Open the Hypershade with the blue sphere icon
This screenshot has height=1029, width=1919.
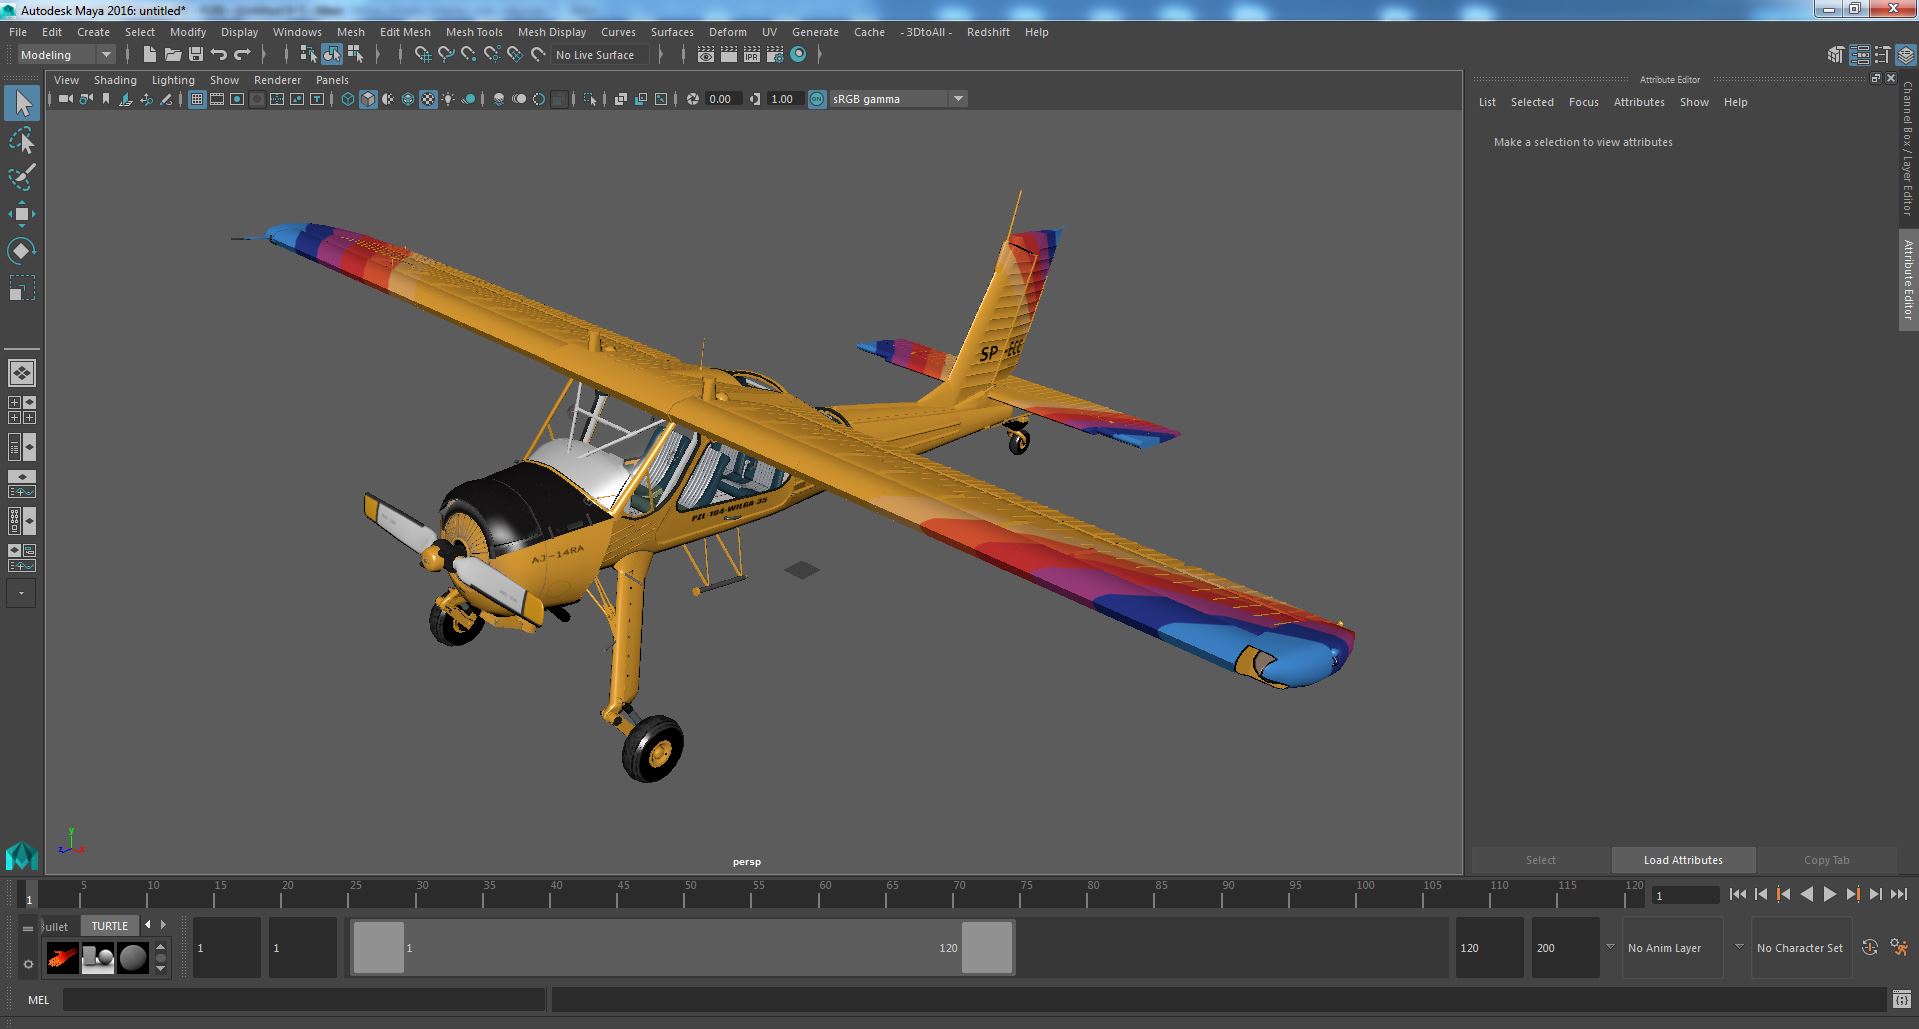coord(798,55)
